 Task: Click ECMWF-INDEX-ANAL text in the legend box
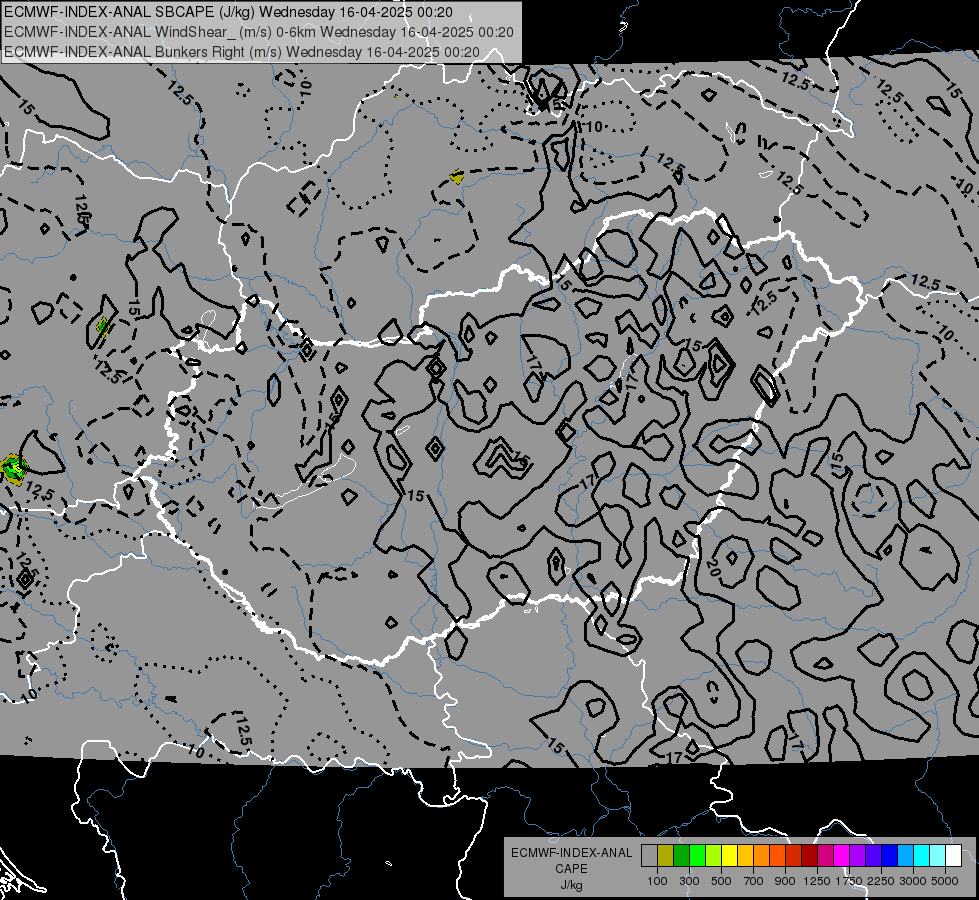pos(571,853)
